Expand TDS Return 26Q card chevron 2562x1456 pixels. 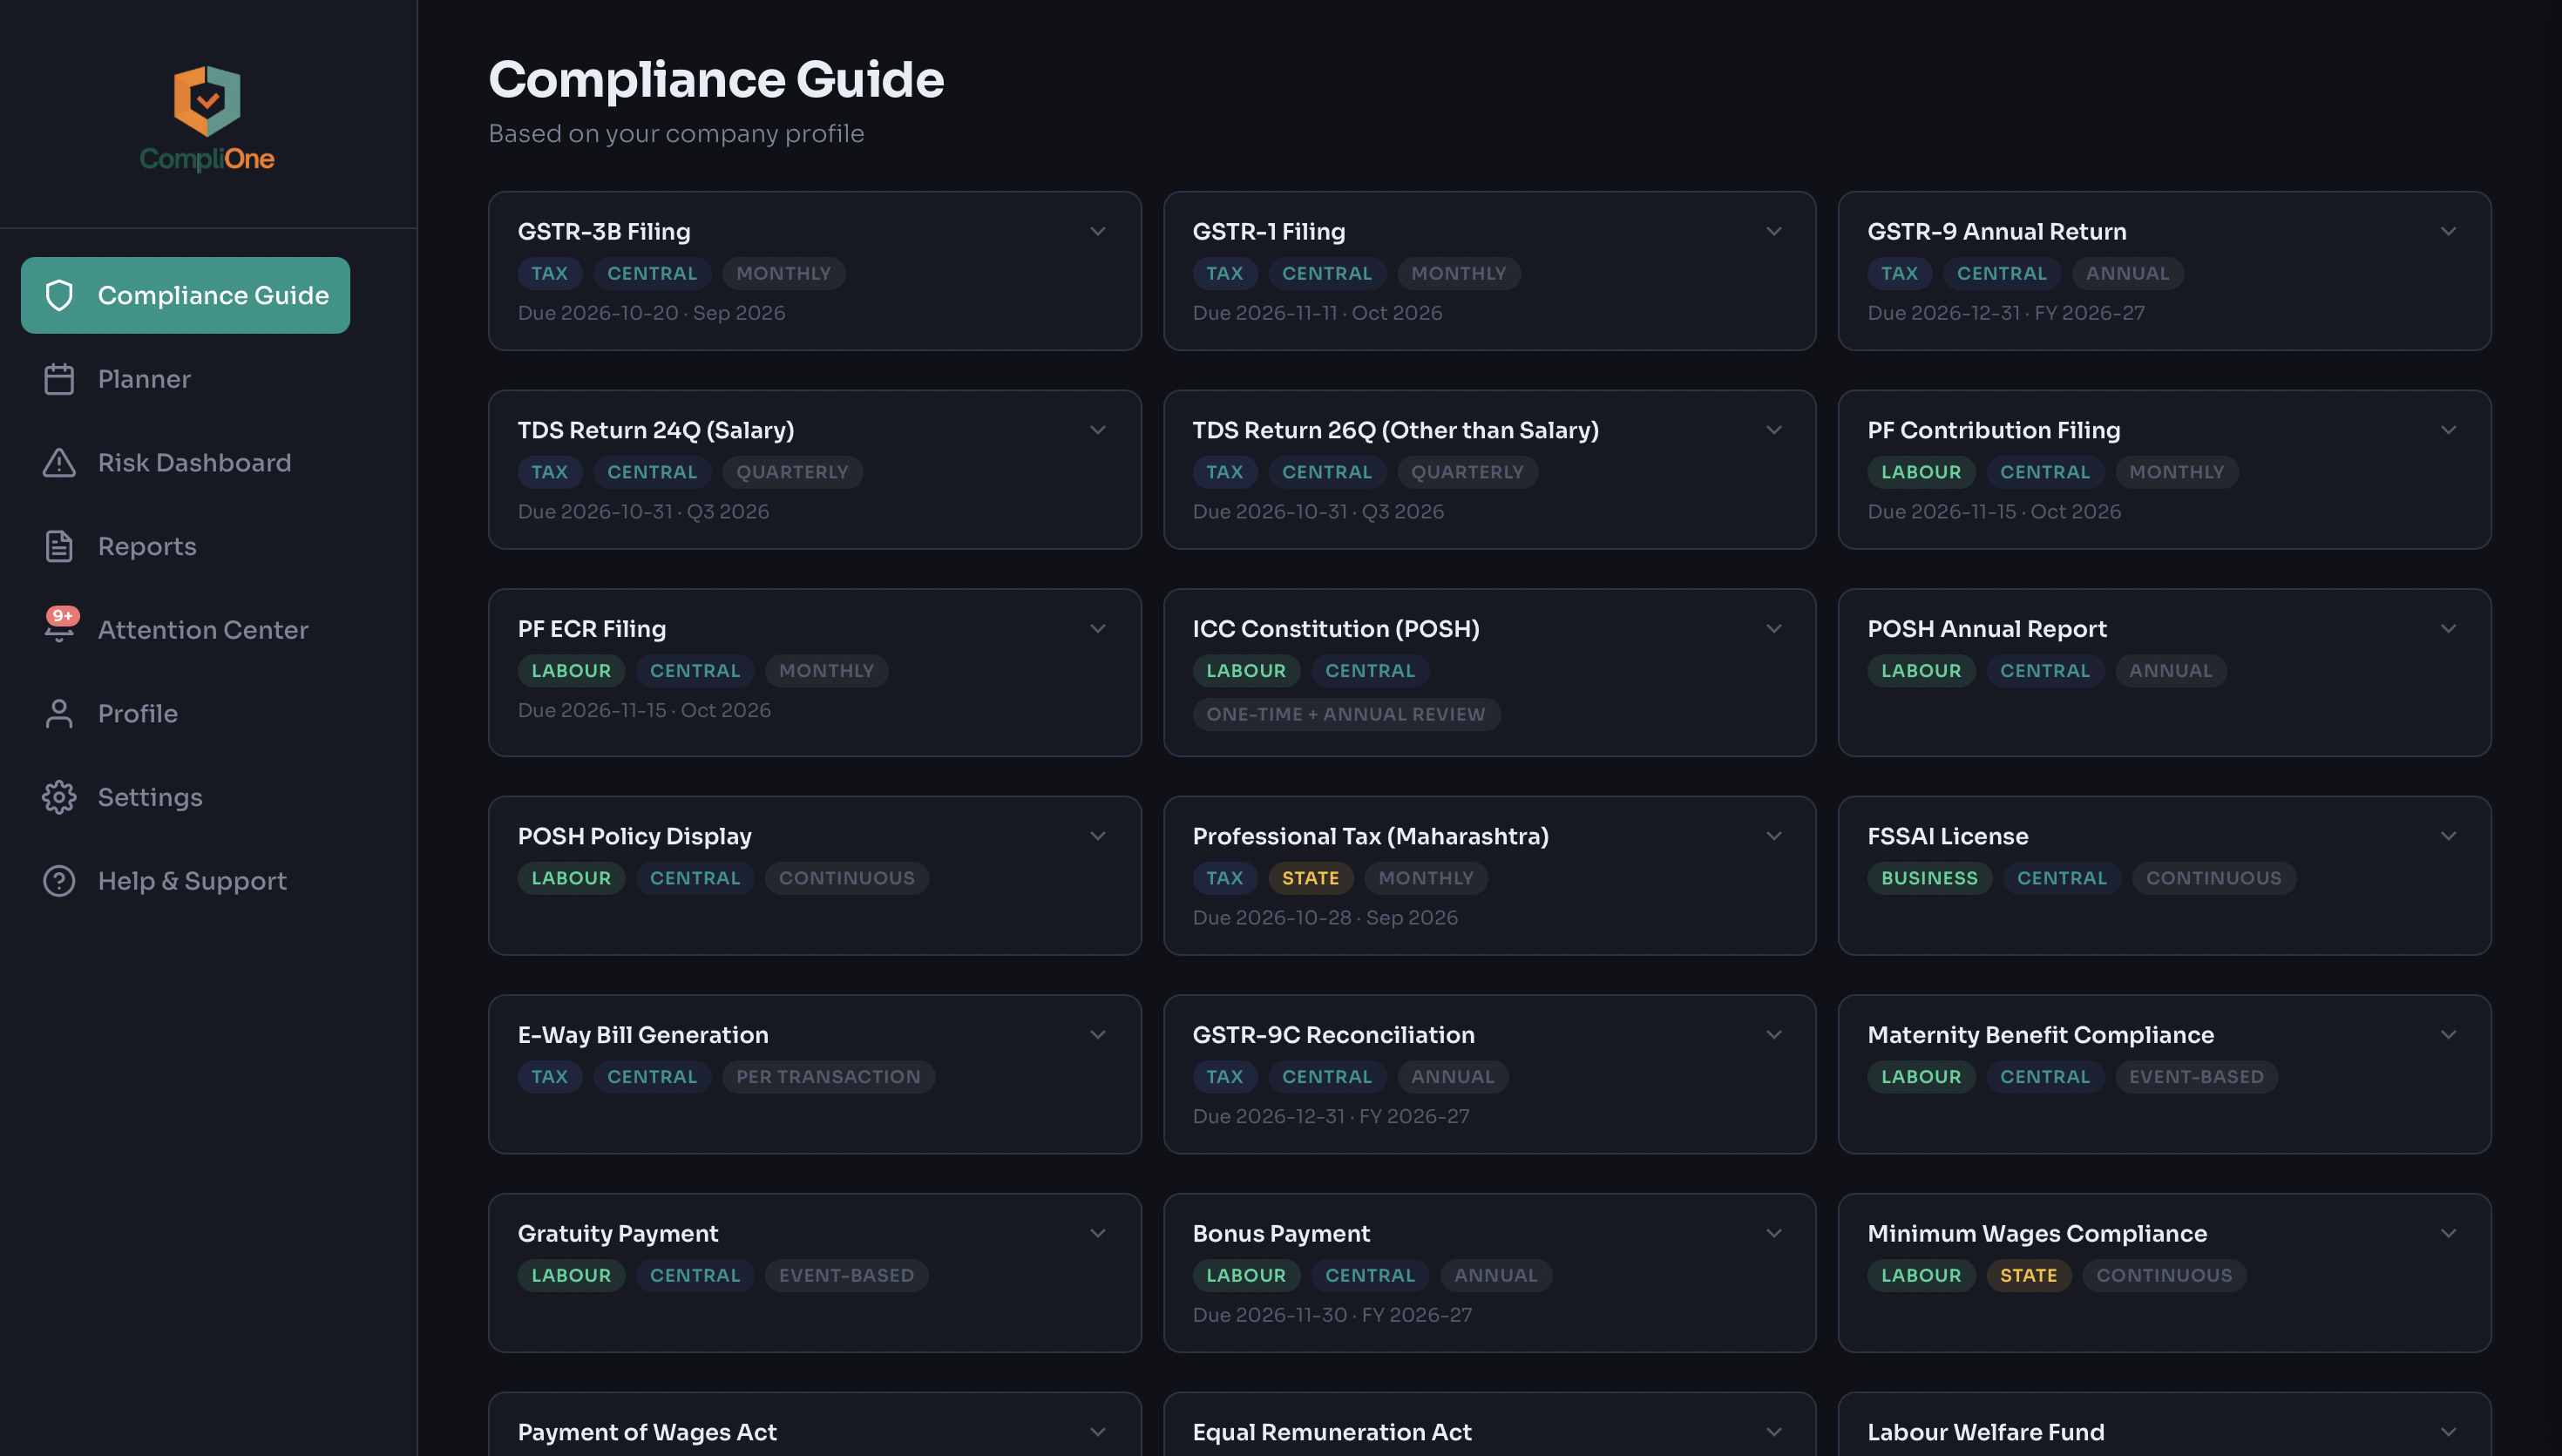(x=1773, y=430)
